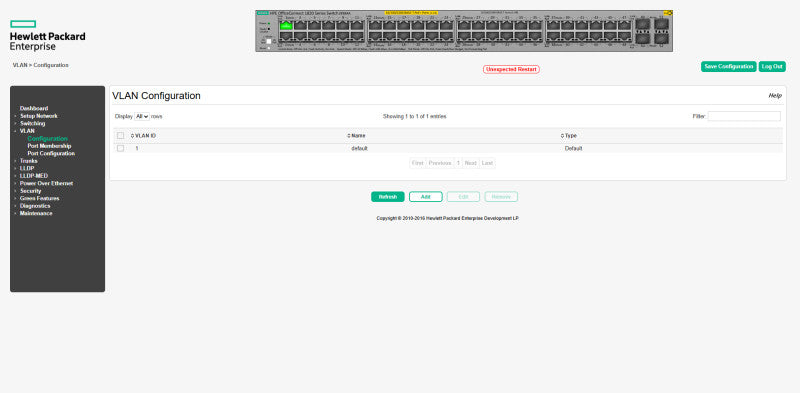Add a new VLAN with Add button
Viewport: 800px width, 393px height.
point(426,197)
